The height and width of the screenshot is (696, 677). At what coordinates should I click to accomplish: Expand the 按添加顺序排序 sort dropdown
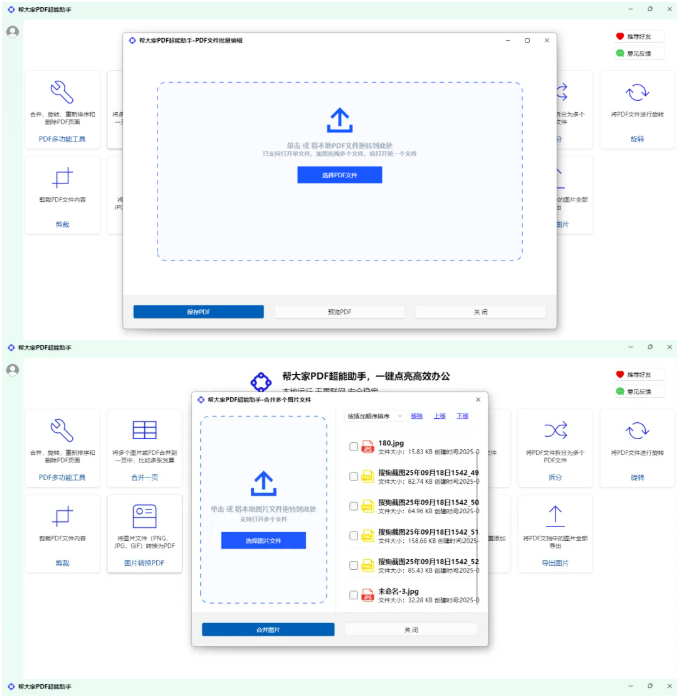tap(374, 415)
